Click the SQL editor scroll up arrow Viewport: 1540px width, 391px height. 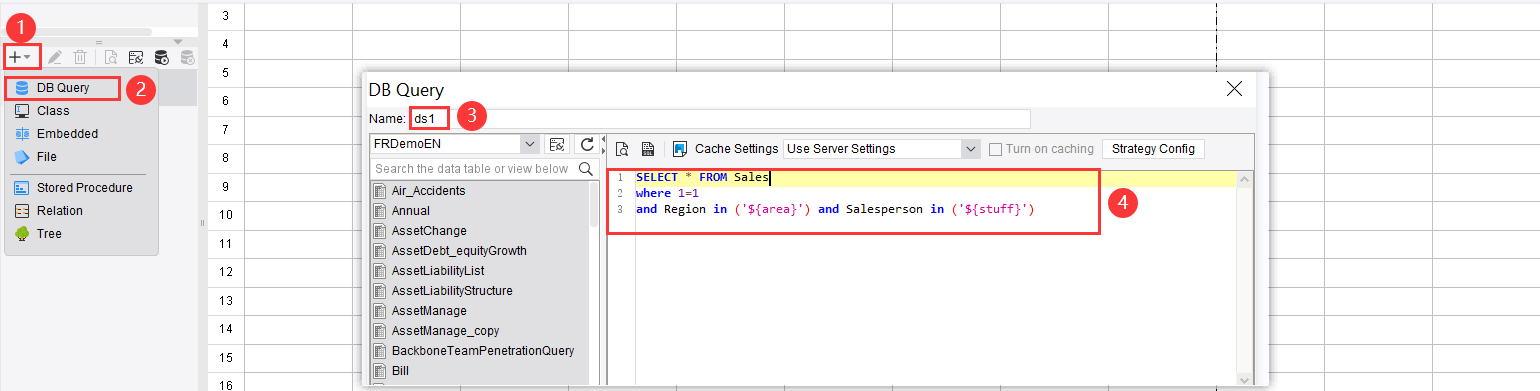(1244, 180)
